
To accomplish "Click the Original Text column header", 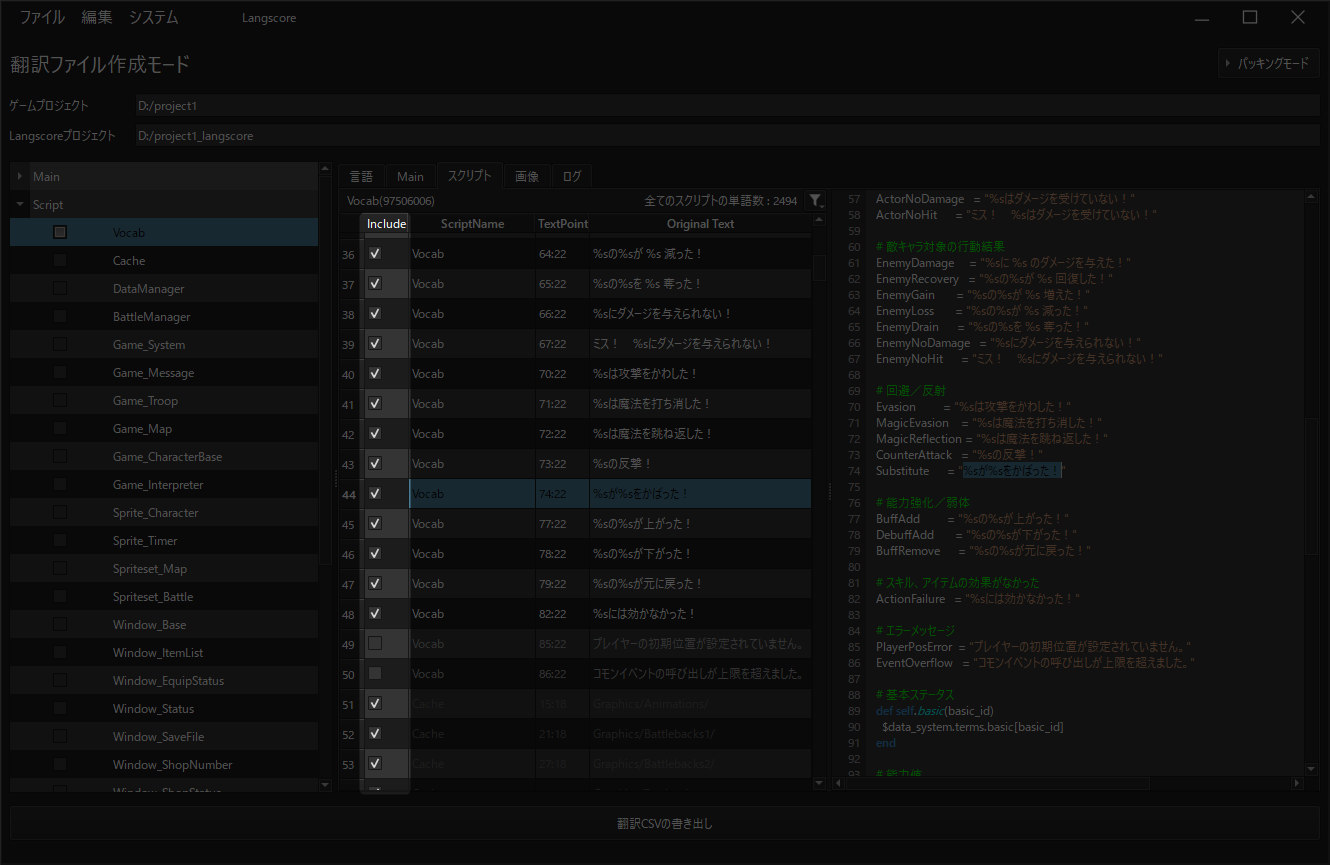I will pos(701,224).
